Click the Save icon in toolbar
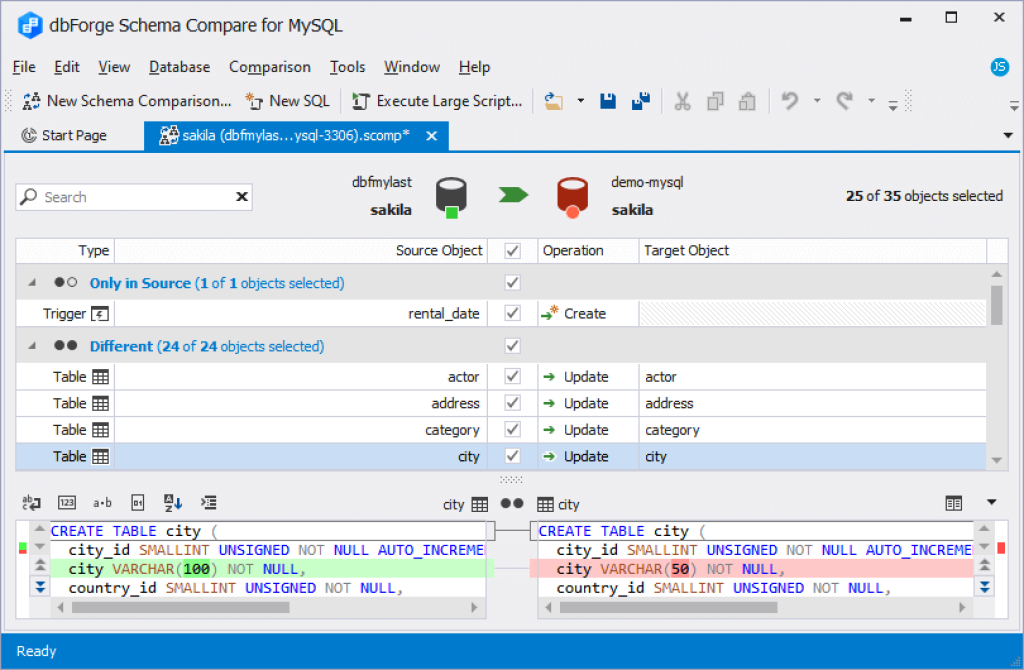This screenshot has width=1024, height=670. 608,101
